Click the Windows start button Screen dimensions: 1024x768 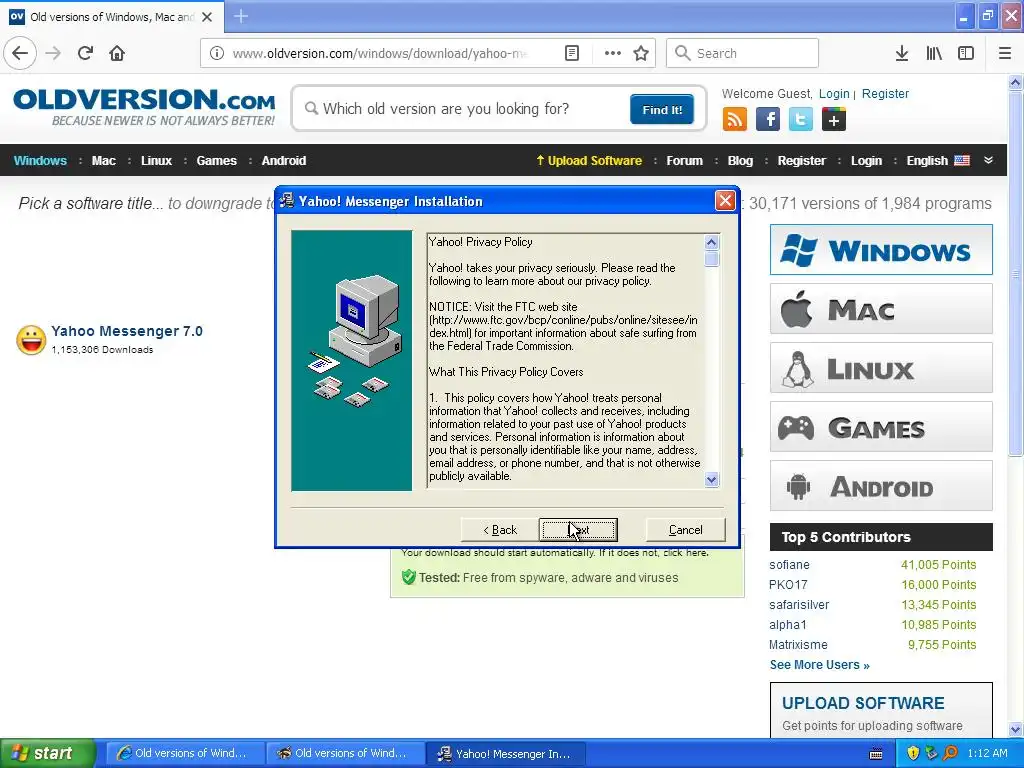click(48, 754)
